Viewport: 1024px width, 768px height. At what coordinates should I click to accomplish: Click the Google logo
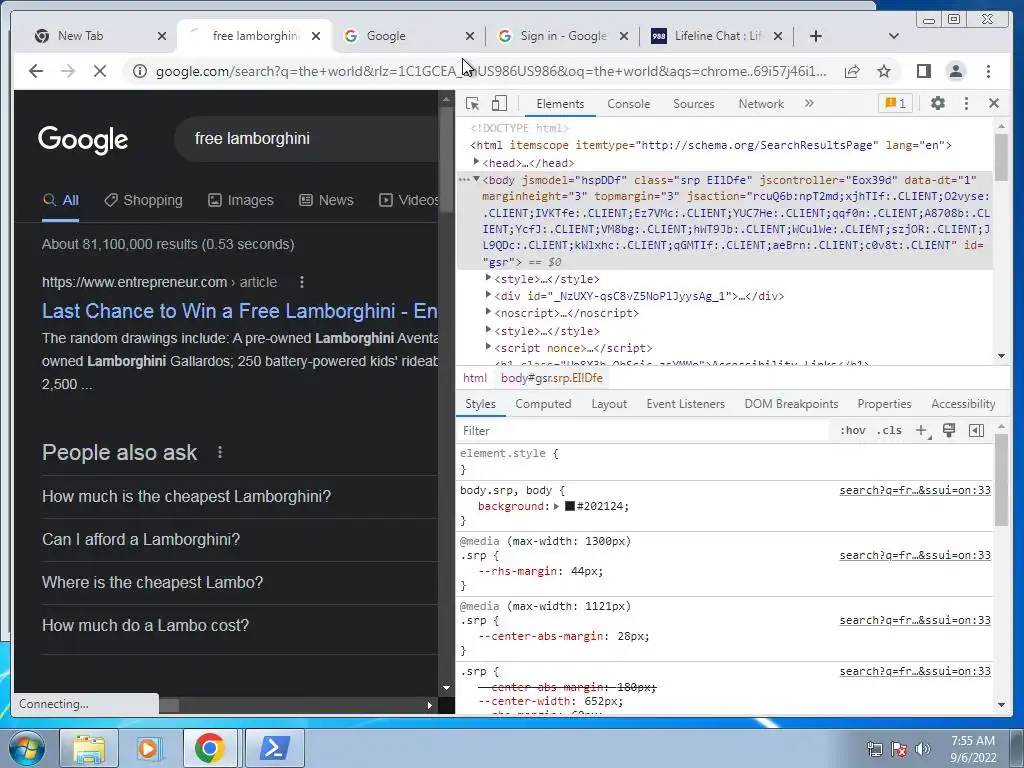coord(83,139)
